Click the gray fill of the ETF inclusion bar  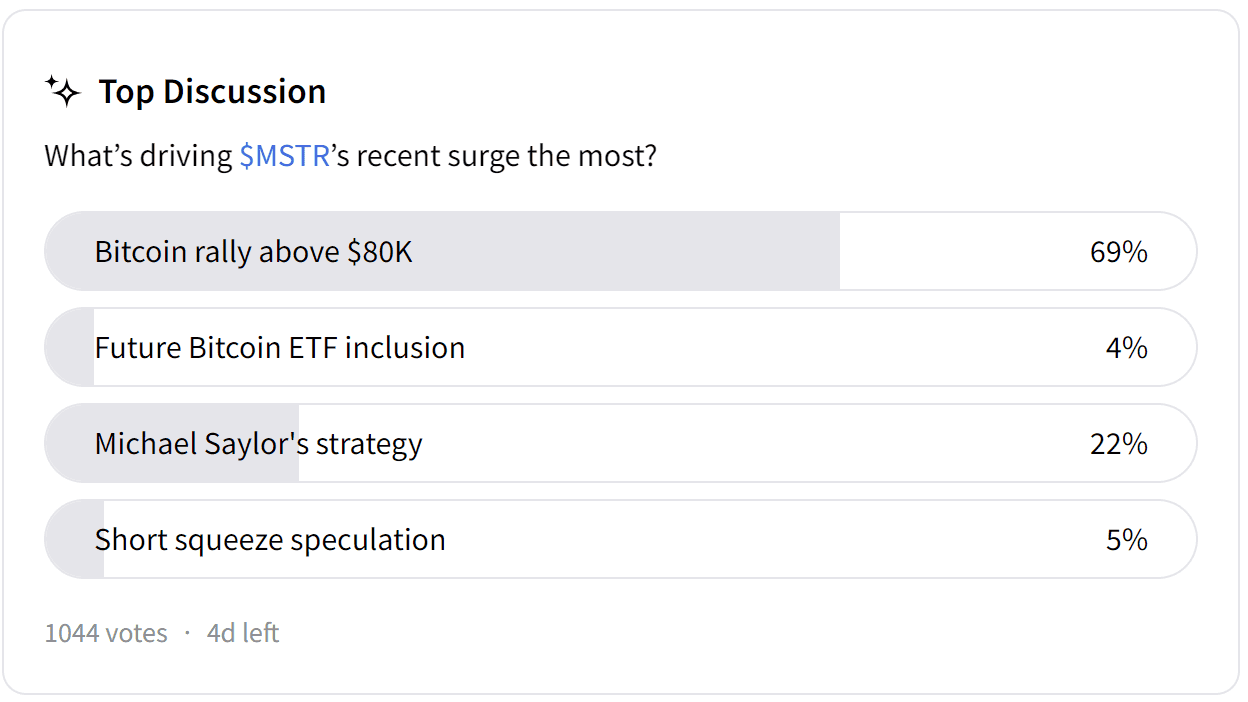click(x=72, y=348)
